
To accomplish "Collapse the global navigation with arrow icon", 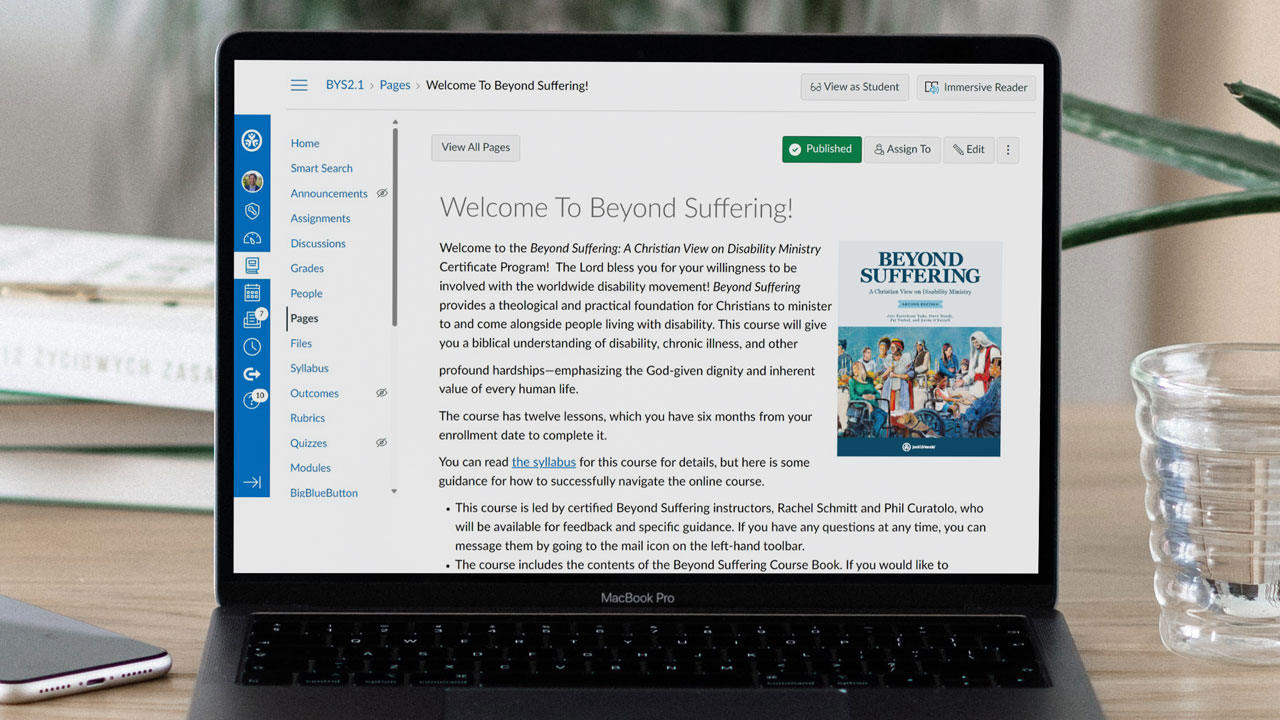I will point(252,482).
